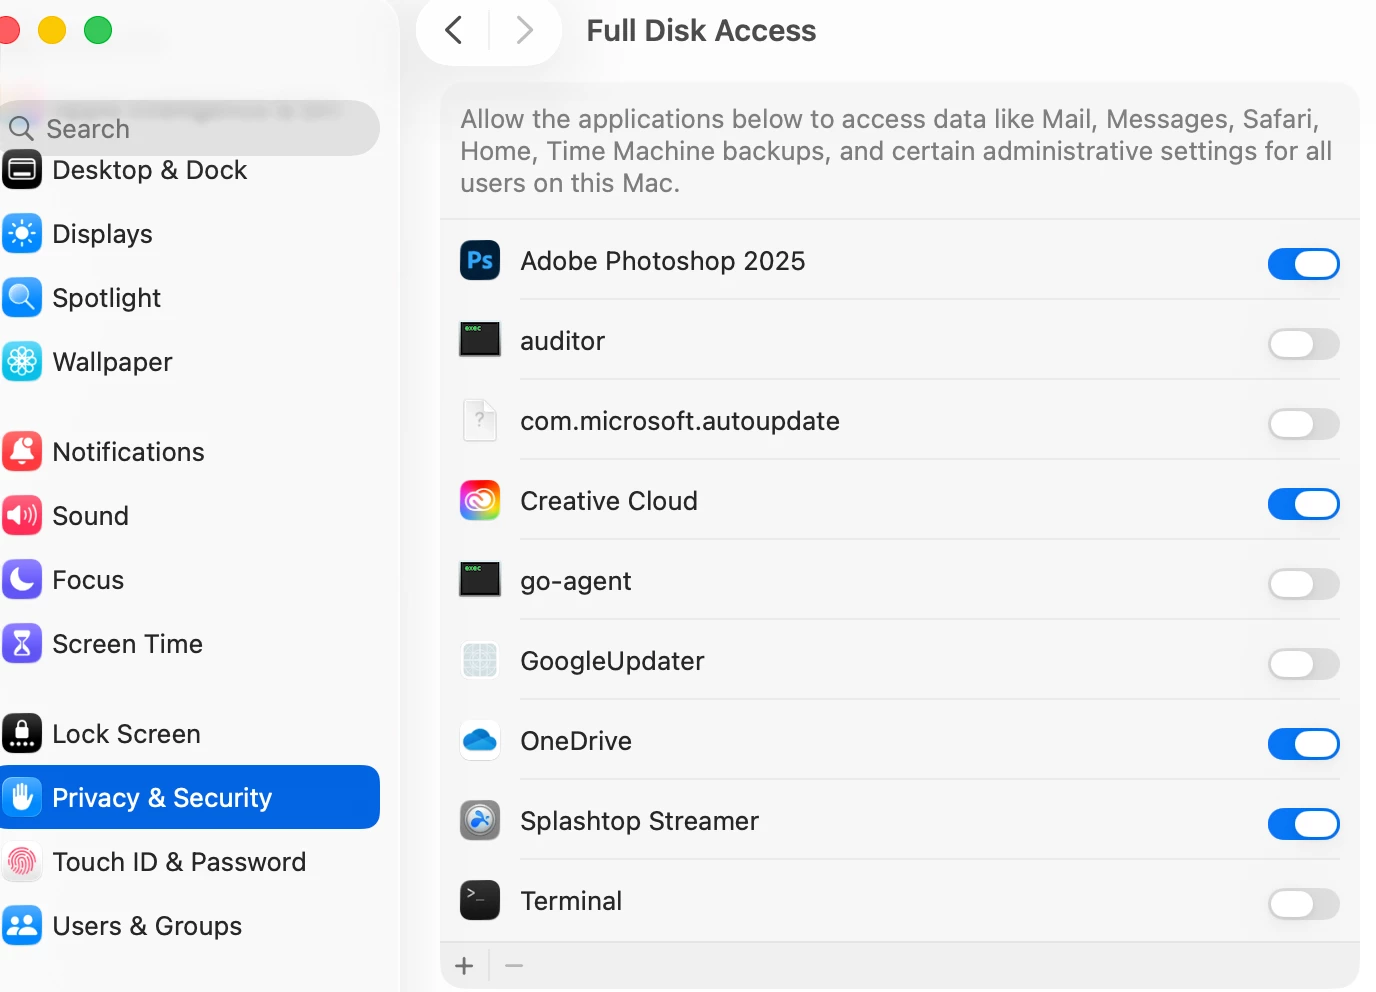Open Users & Groups settings
The image size is (1376, 992).
pyautogui.click(x=146, y=926)
